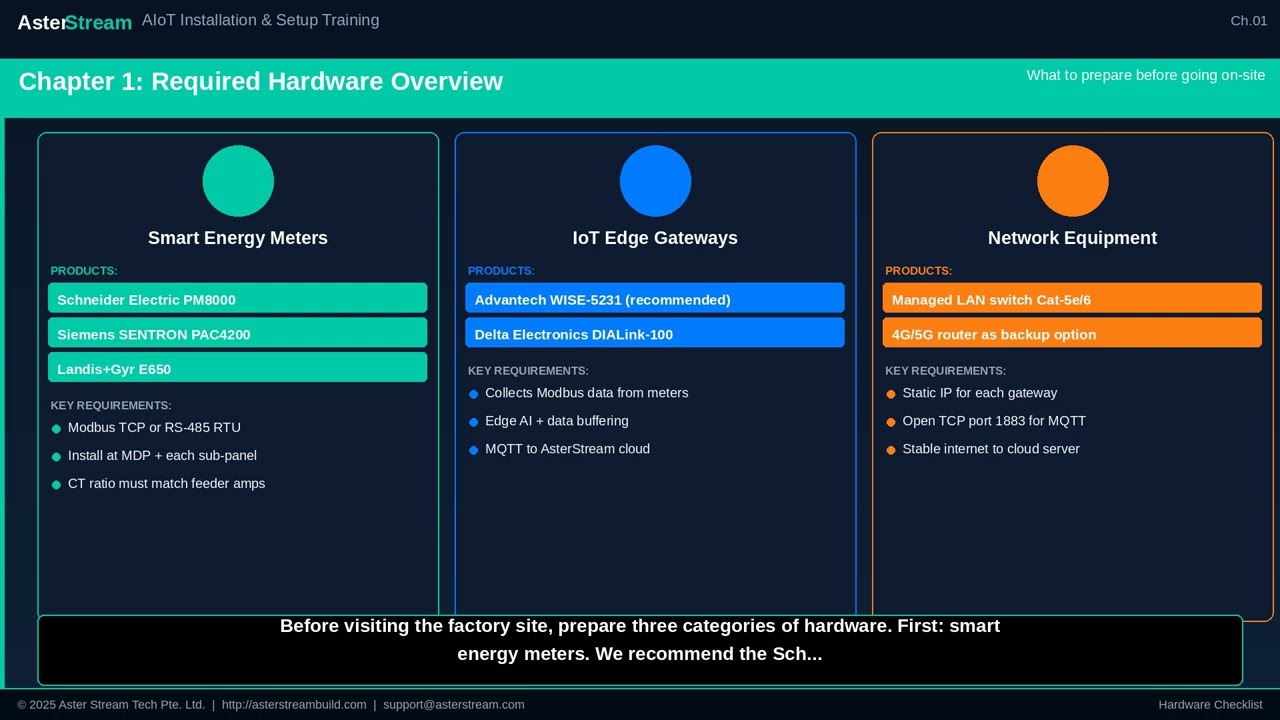The image size is (1280, 720).
Task: Click PRODUCTS label in Network Equipment card
Action: [x=918, y=271]
